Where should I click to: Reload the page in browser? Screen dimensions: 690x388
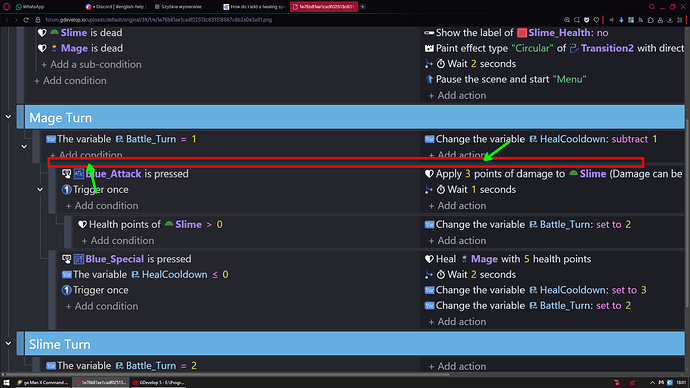tap(26, 20)
